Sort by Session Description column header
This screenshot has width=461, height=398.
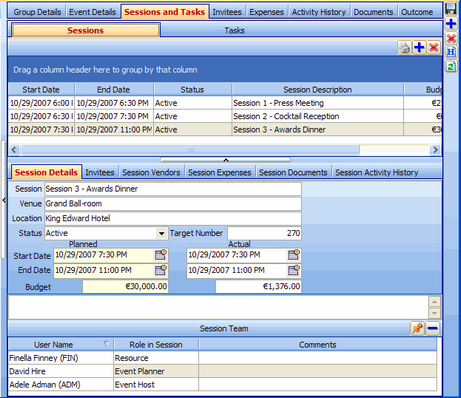point(318,90)
